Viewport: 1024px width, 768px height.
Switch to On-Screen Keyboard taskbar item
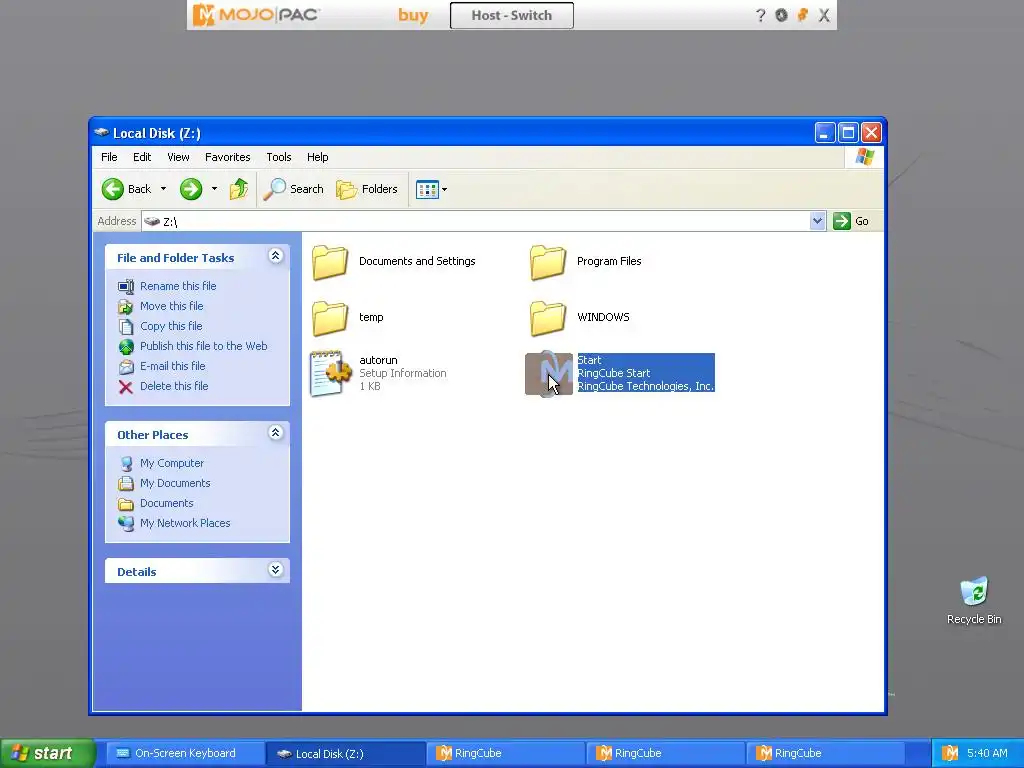(x=185, y=753)
